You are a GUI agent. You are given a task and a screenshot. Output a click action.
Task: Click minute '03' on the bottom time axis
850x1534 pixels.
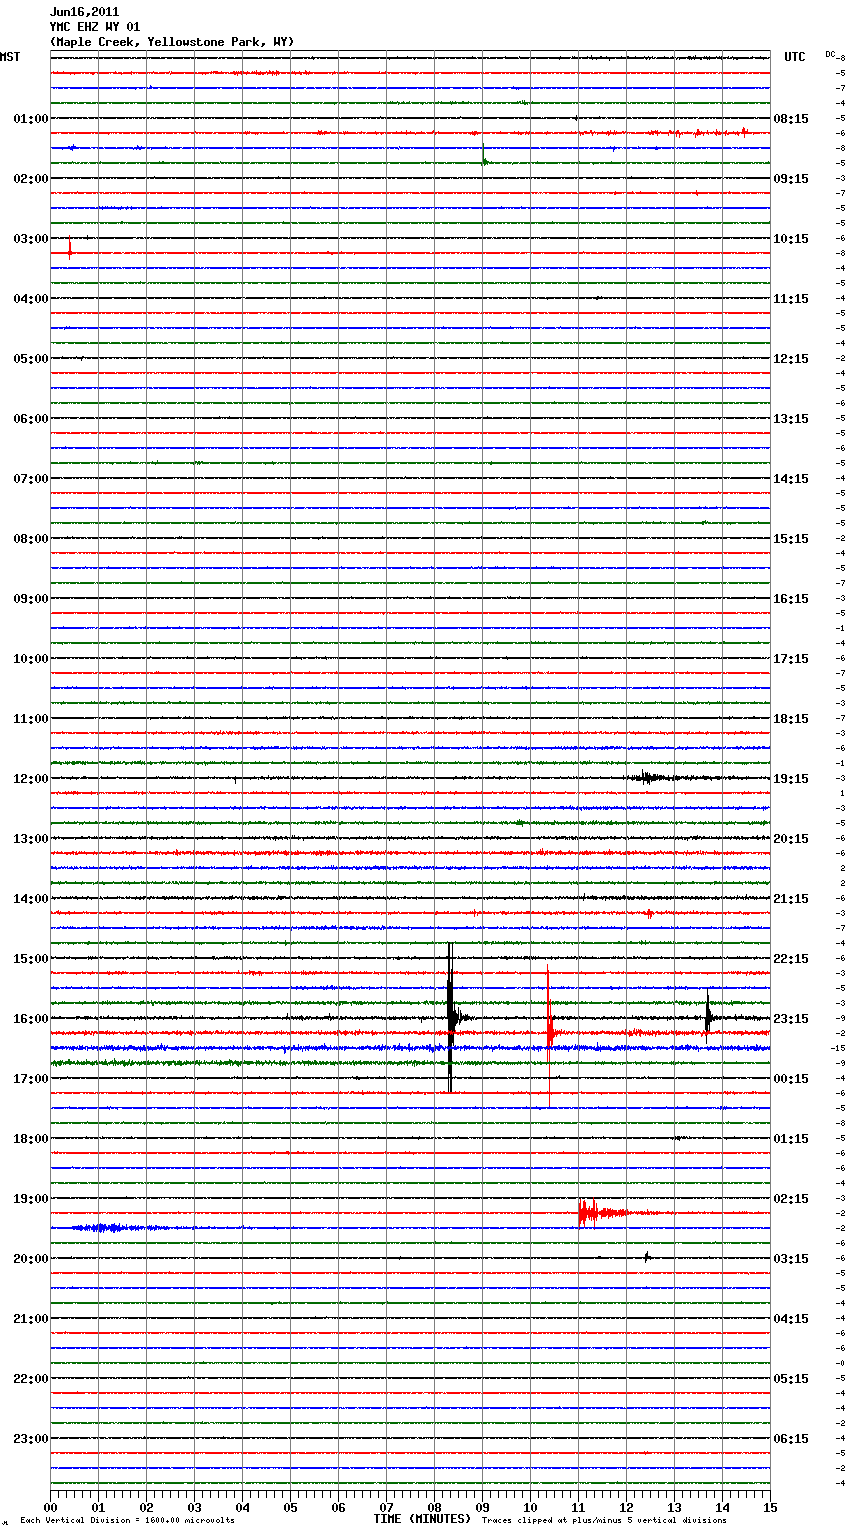click(194, 1507)
